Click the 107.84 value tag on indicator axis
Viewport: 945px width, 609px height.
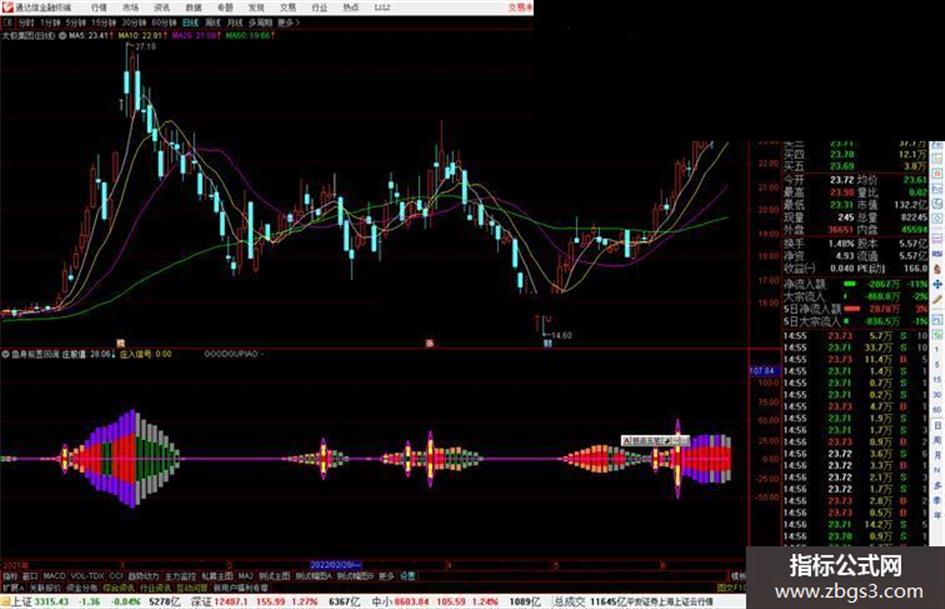coord(764,370)
